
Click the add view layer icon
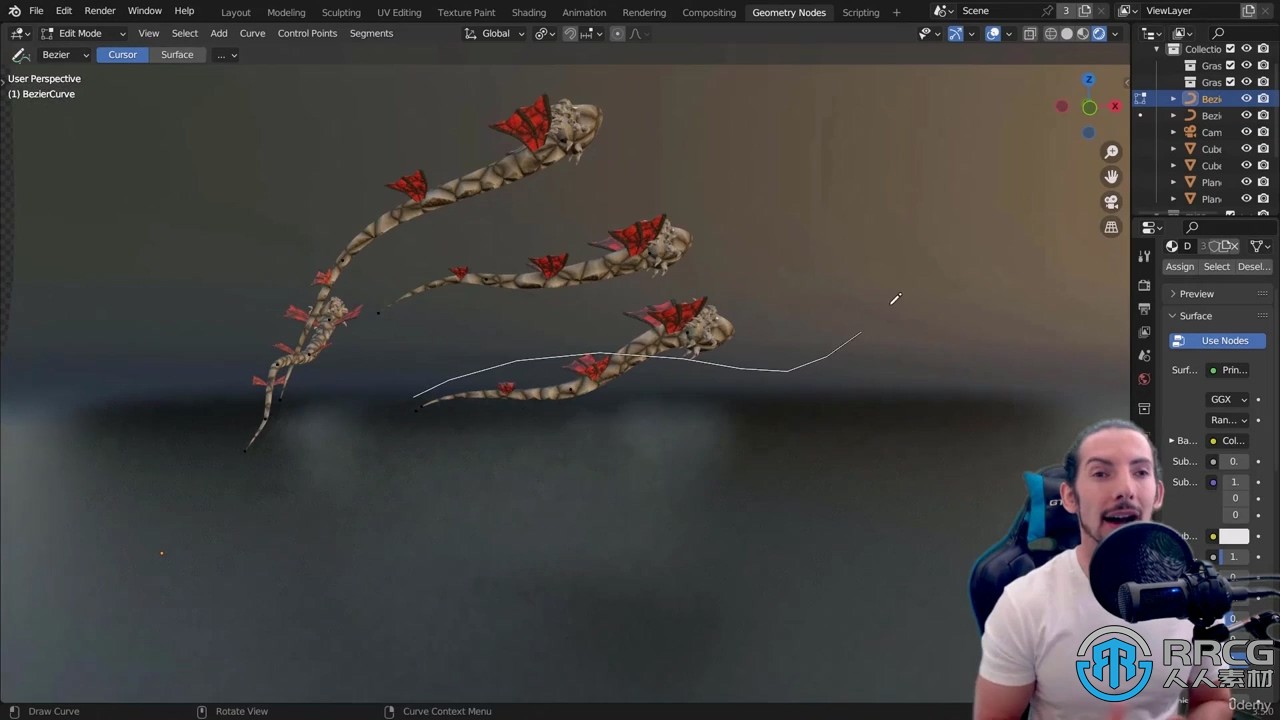point(1248,11)
